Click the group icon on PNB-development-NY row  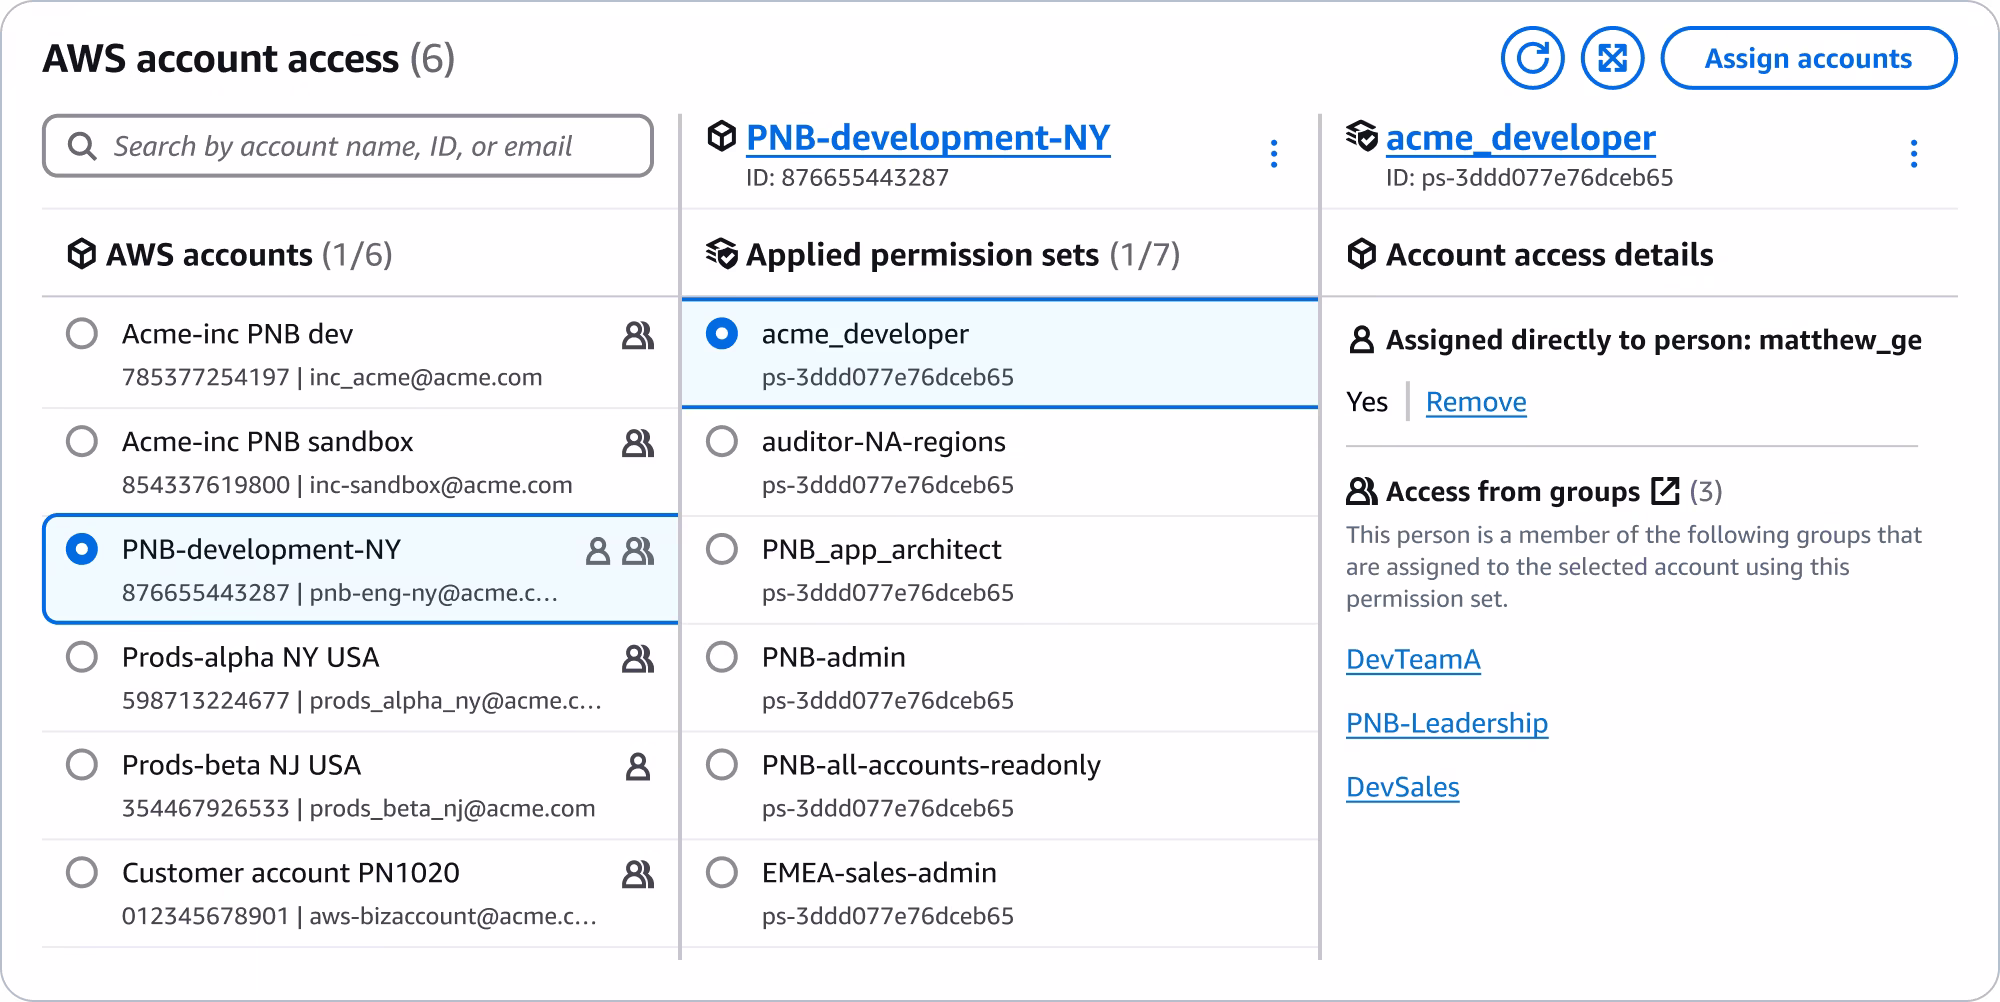pos(638,551)
